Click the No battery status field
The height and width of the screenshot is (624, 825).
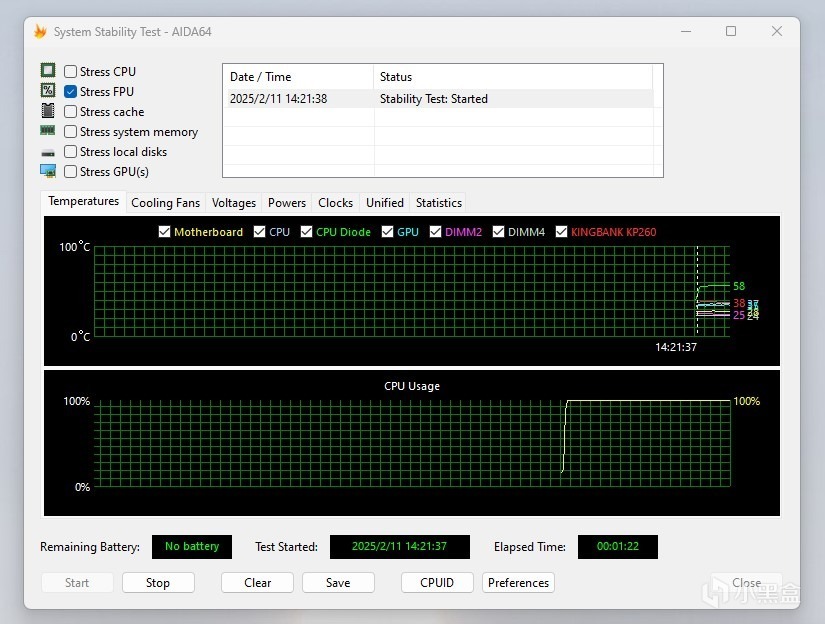click(192, 547)
